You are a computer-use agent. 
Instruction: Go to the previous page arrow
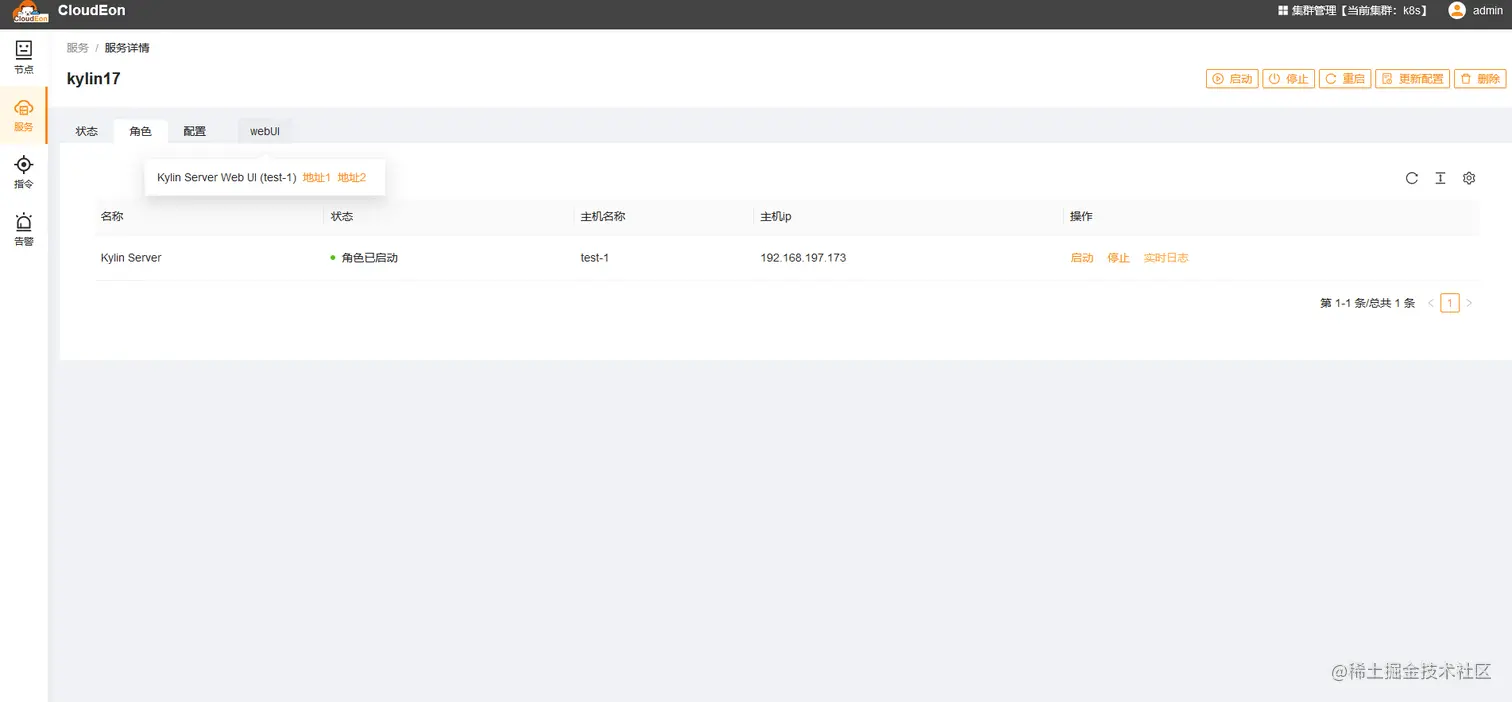pyautogui.click(x=1431, y=303)
